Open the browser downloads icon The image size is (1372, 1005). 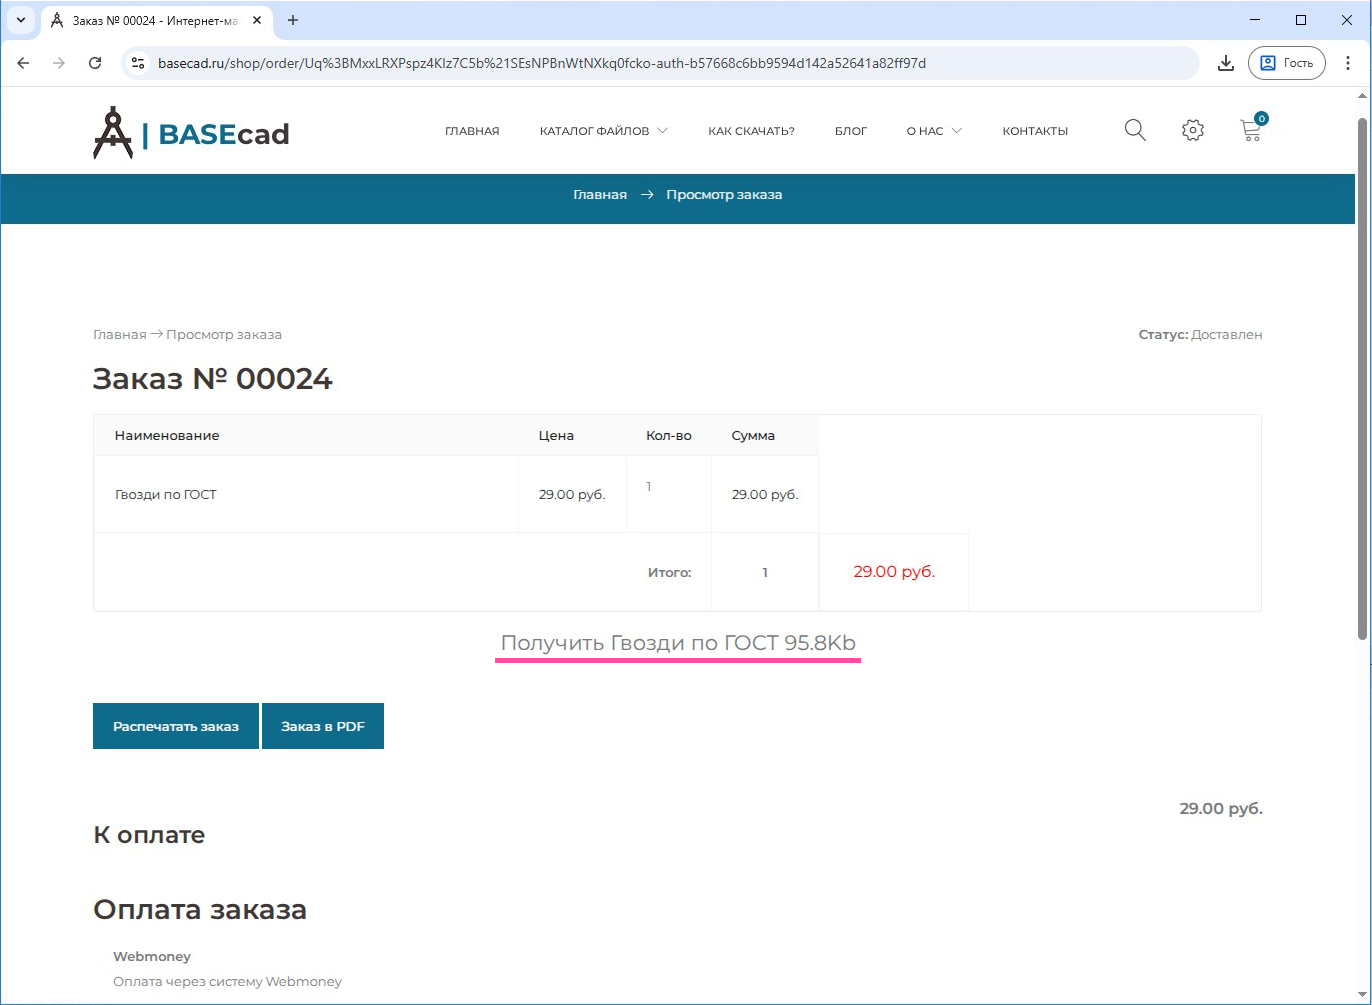[x=1225, y=63]
